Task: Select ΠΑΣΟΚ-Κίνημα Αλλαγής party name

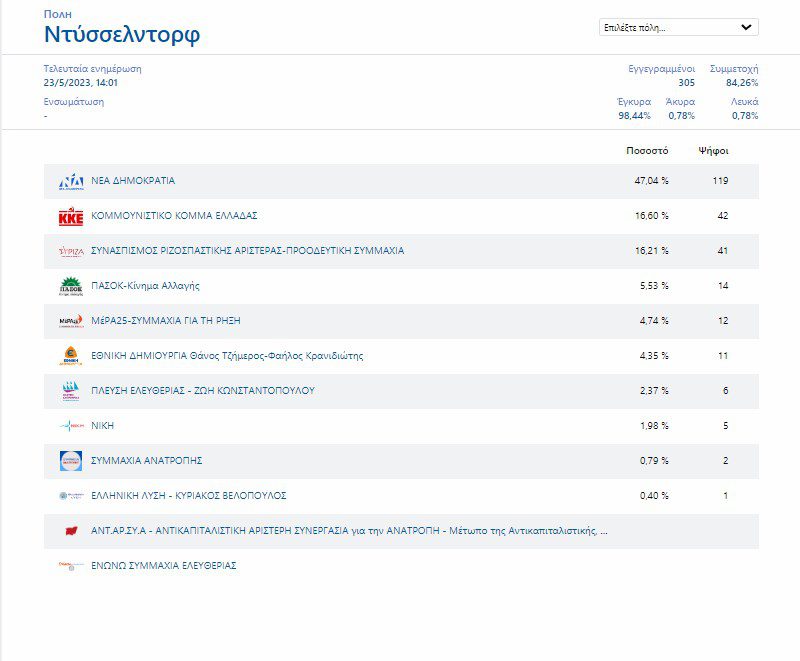Action: tap(145, 286)
